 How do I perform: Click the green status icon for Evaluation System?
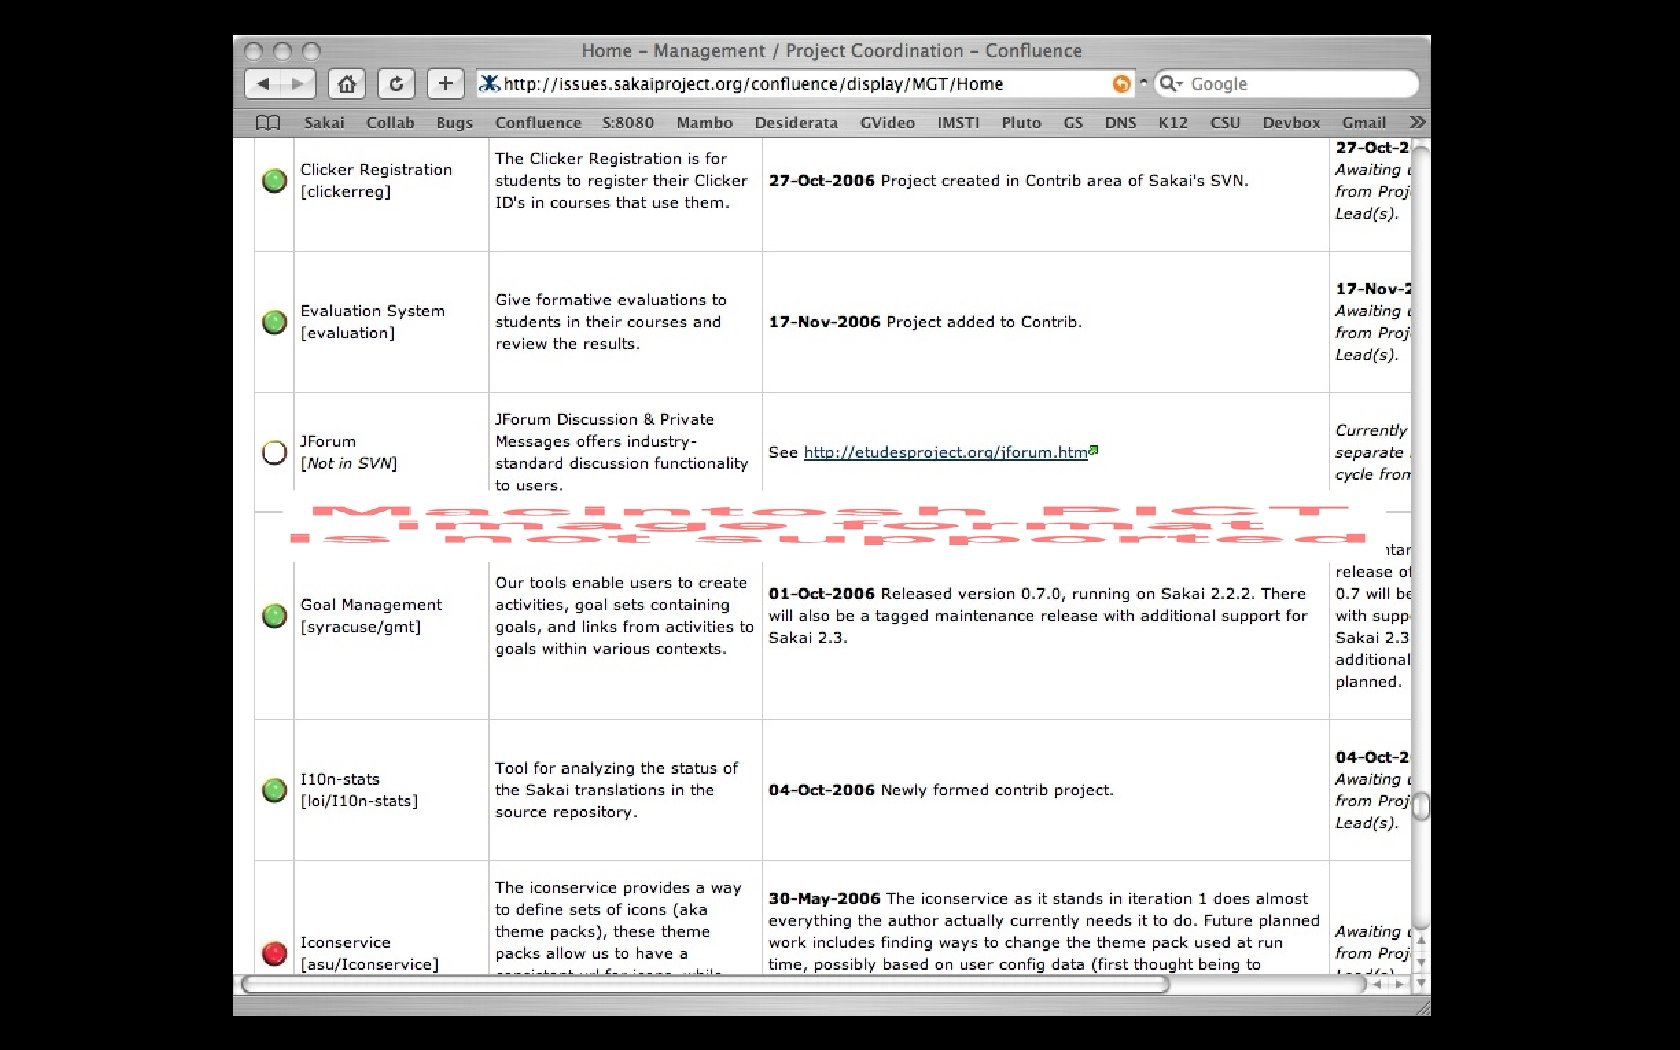tap(274, 322)
